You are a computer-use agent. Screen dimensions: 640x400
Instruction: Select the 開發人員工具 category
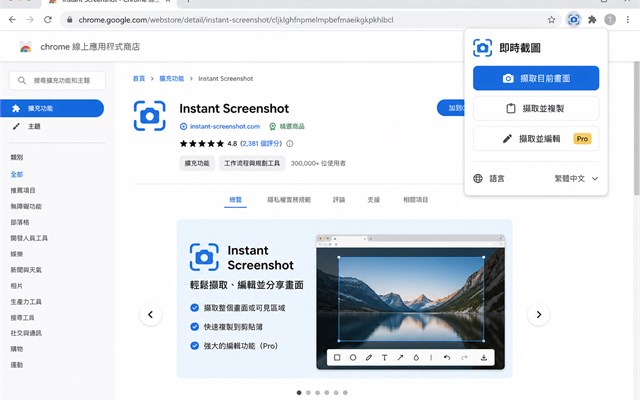click(x=29, y=238)
